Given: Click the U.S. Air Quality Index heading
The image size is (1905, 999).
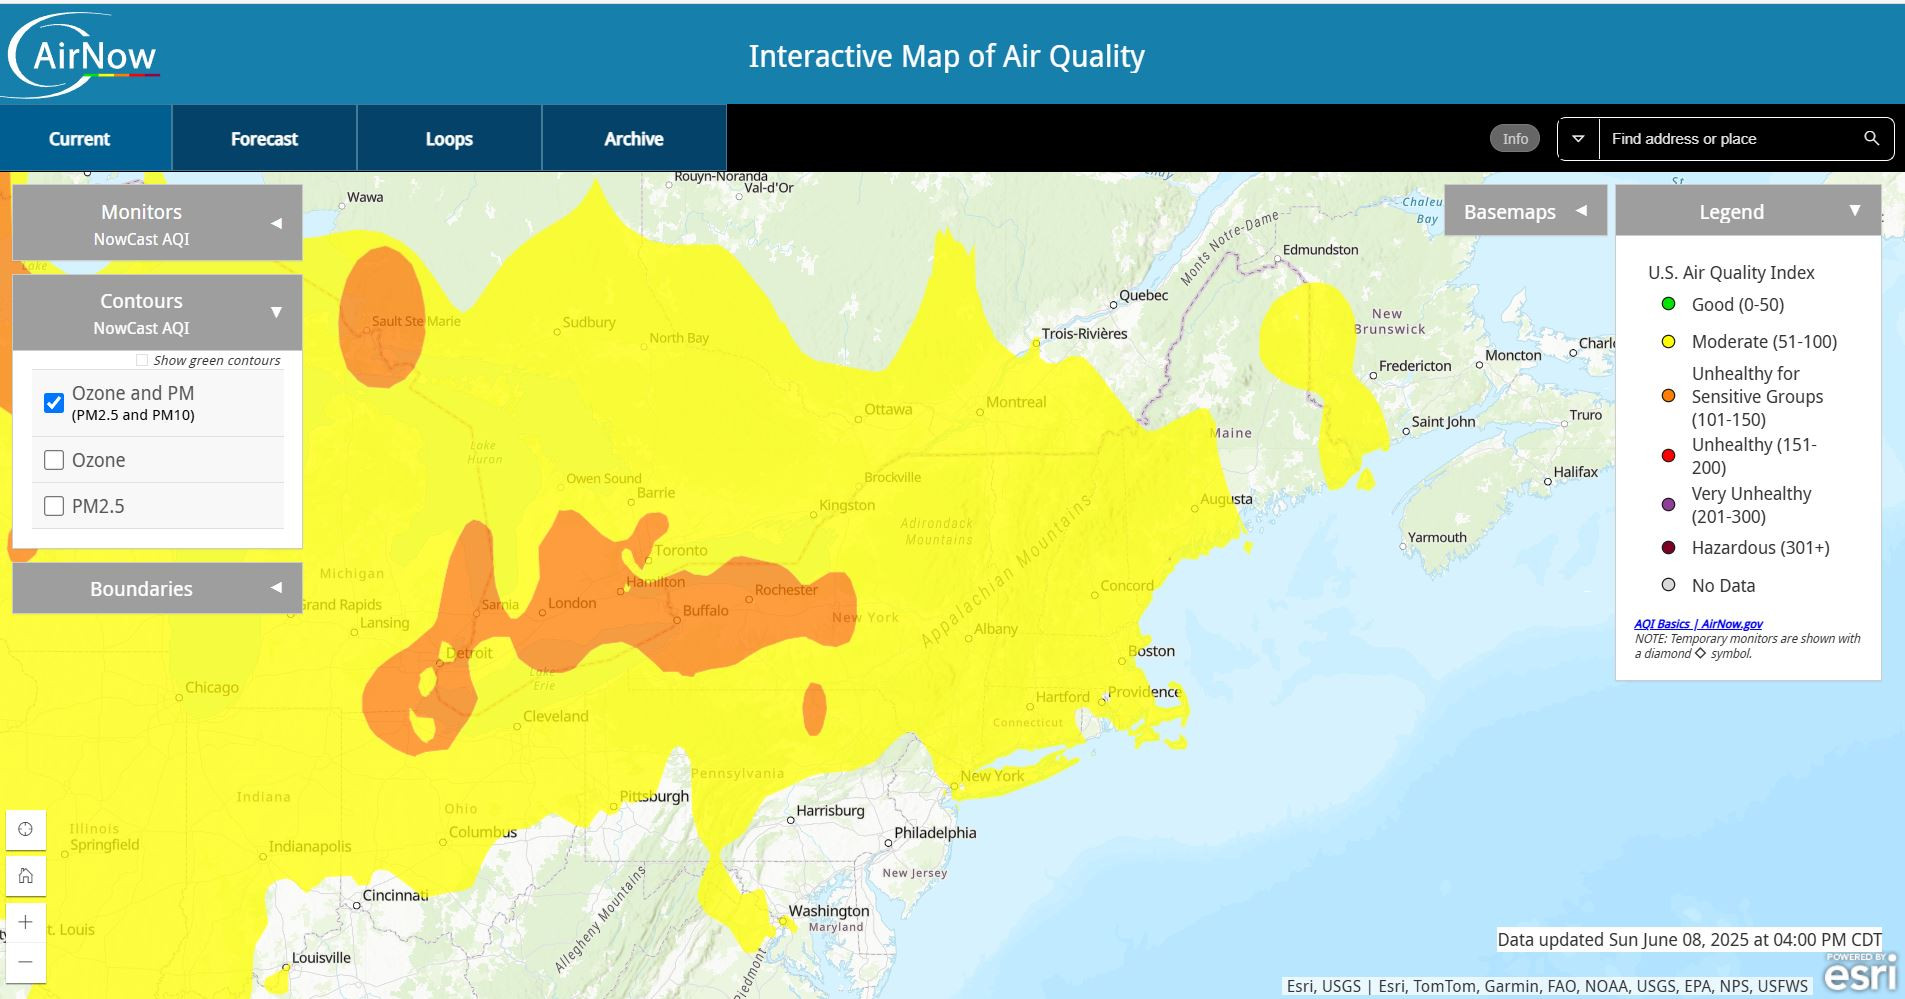Looking at the screenshot, I should coord(1731,273).
